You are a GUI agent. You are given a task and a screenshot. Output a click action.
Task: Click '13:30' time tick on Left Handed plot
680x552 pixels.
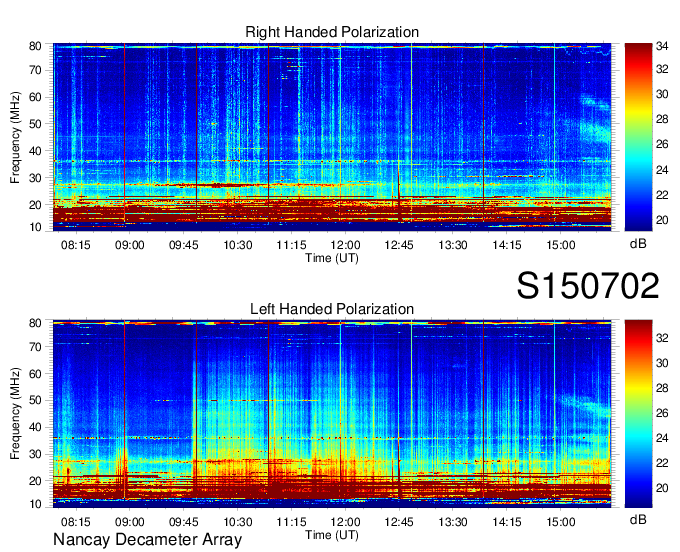[x=453, y=522]
